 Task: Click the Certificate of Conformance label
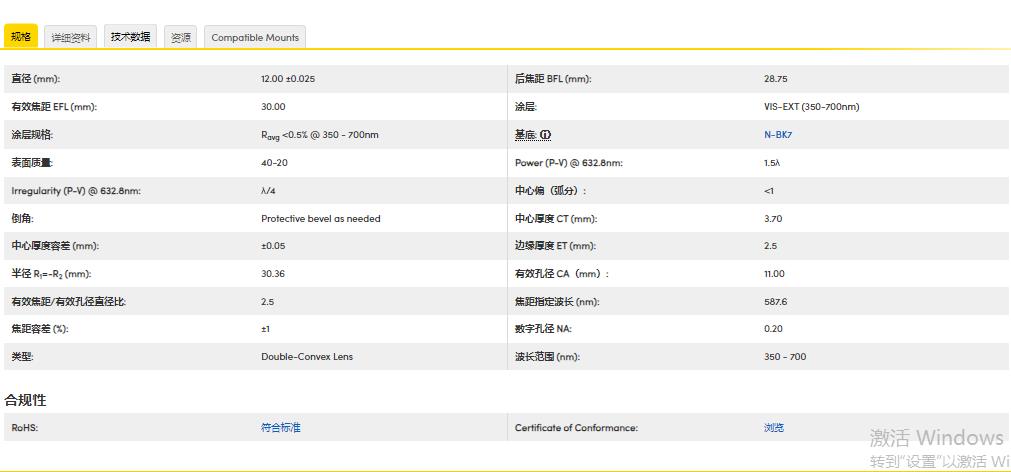click(576, 428)
